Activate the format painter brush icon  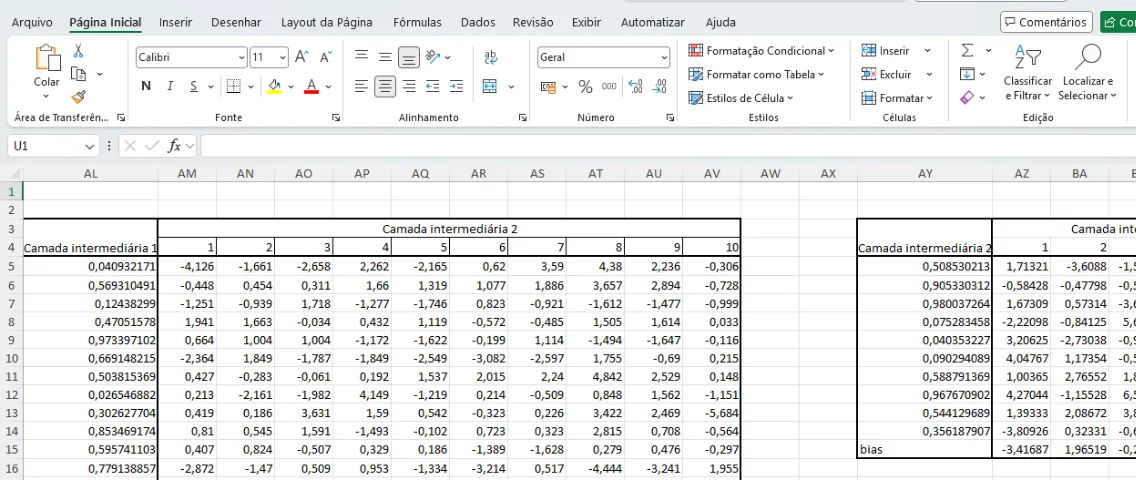tap(78, 97)
